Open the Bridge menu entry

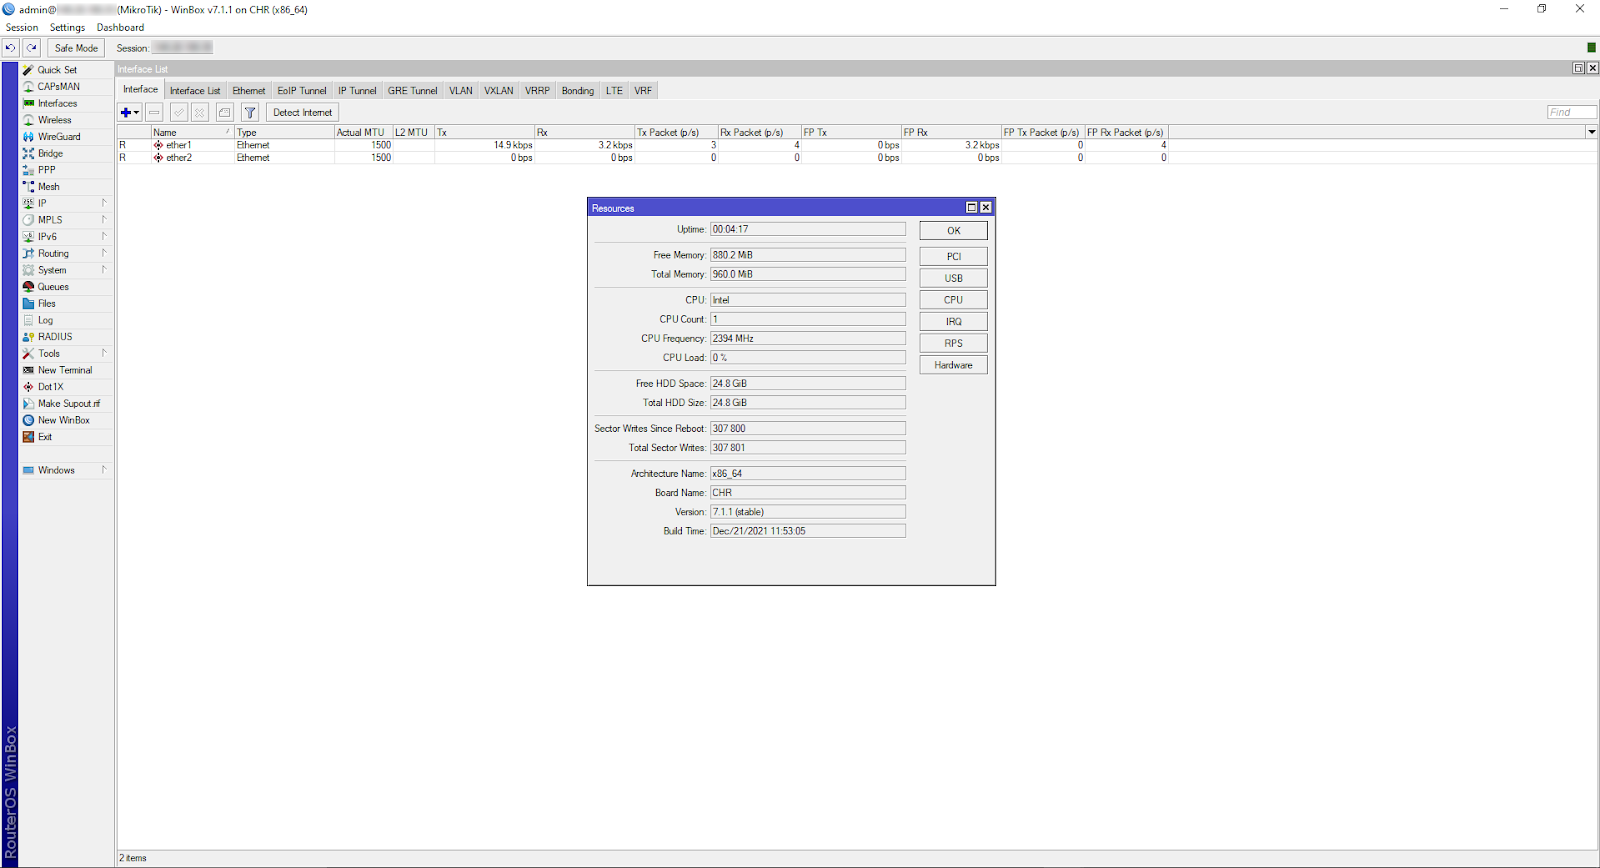coord(50,153)
